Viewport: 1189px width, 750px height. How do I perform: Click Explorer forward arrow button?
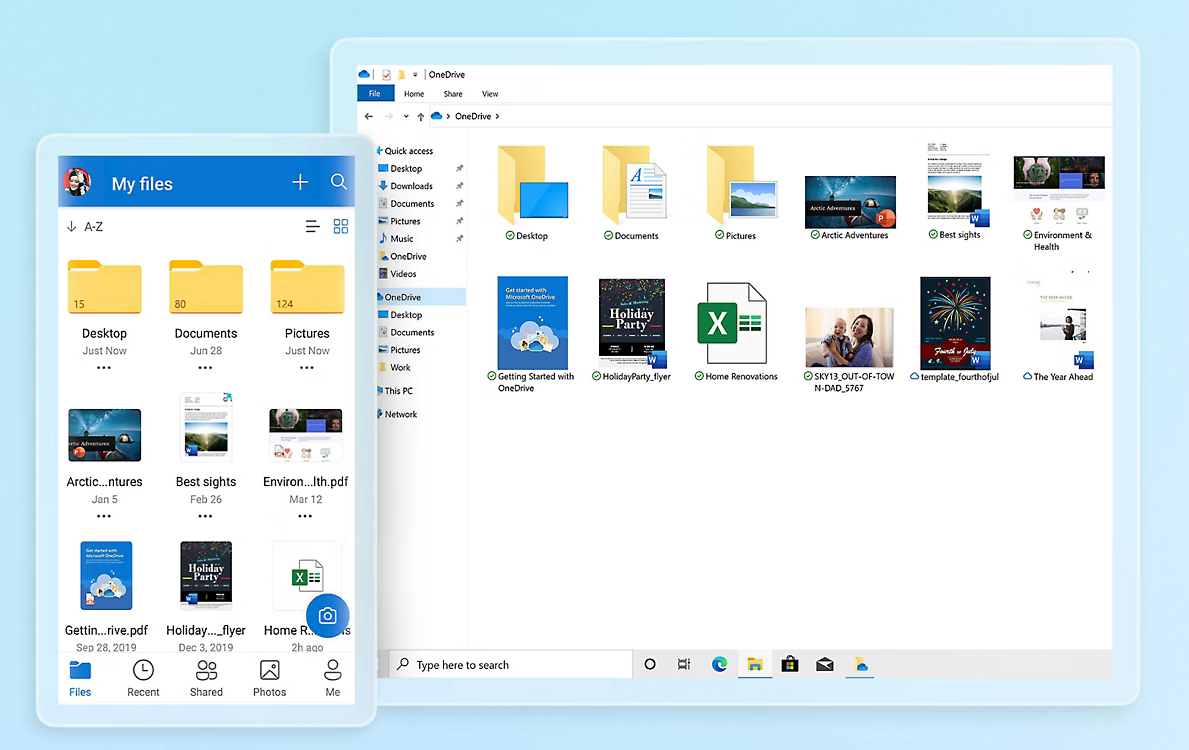coord(389,116)
